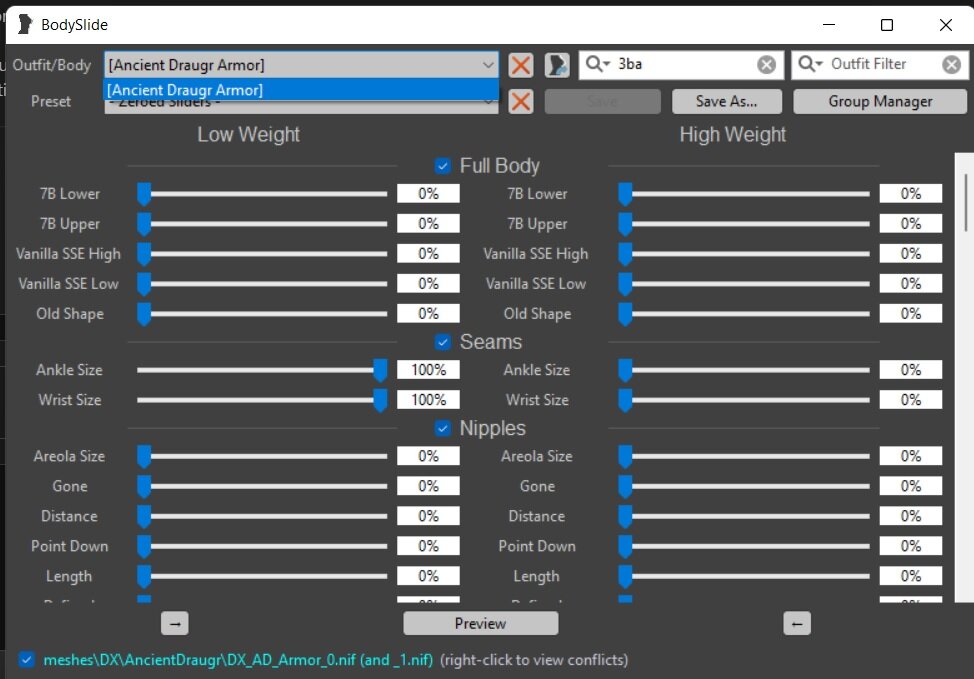Edit the high weight Length percentage box
The image size is (974, 679).
point(911,576)
